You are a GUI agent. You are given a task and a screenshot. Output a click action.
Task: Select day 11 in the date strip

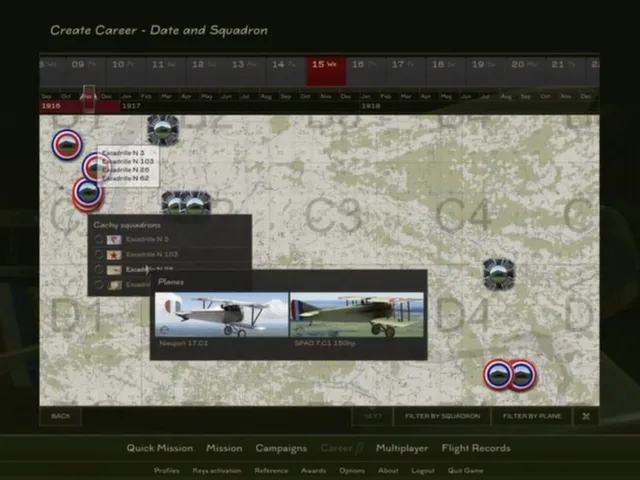[x=165, y=71]
